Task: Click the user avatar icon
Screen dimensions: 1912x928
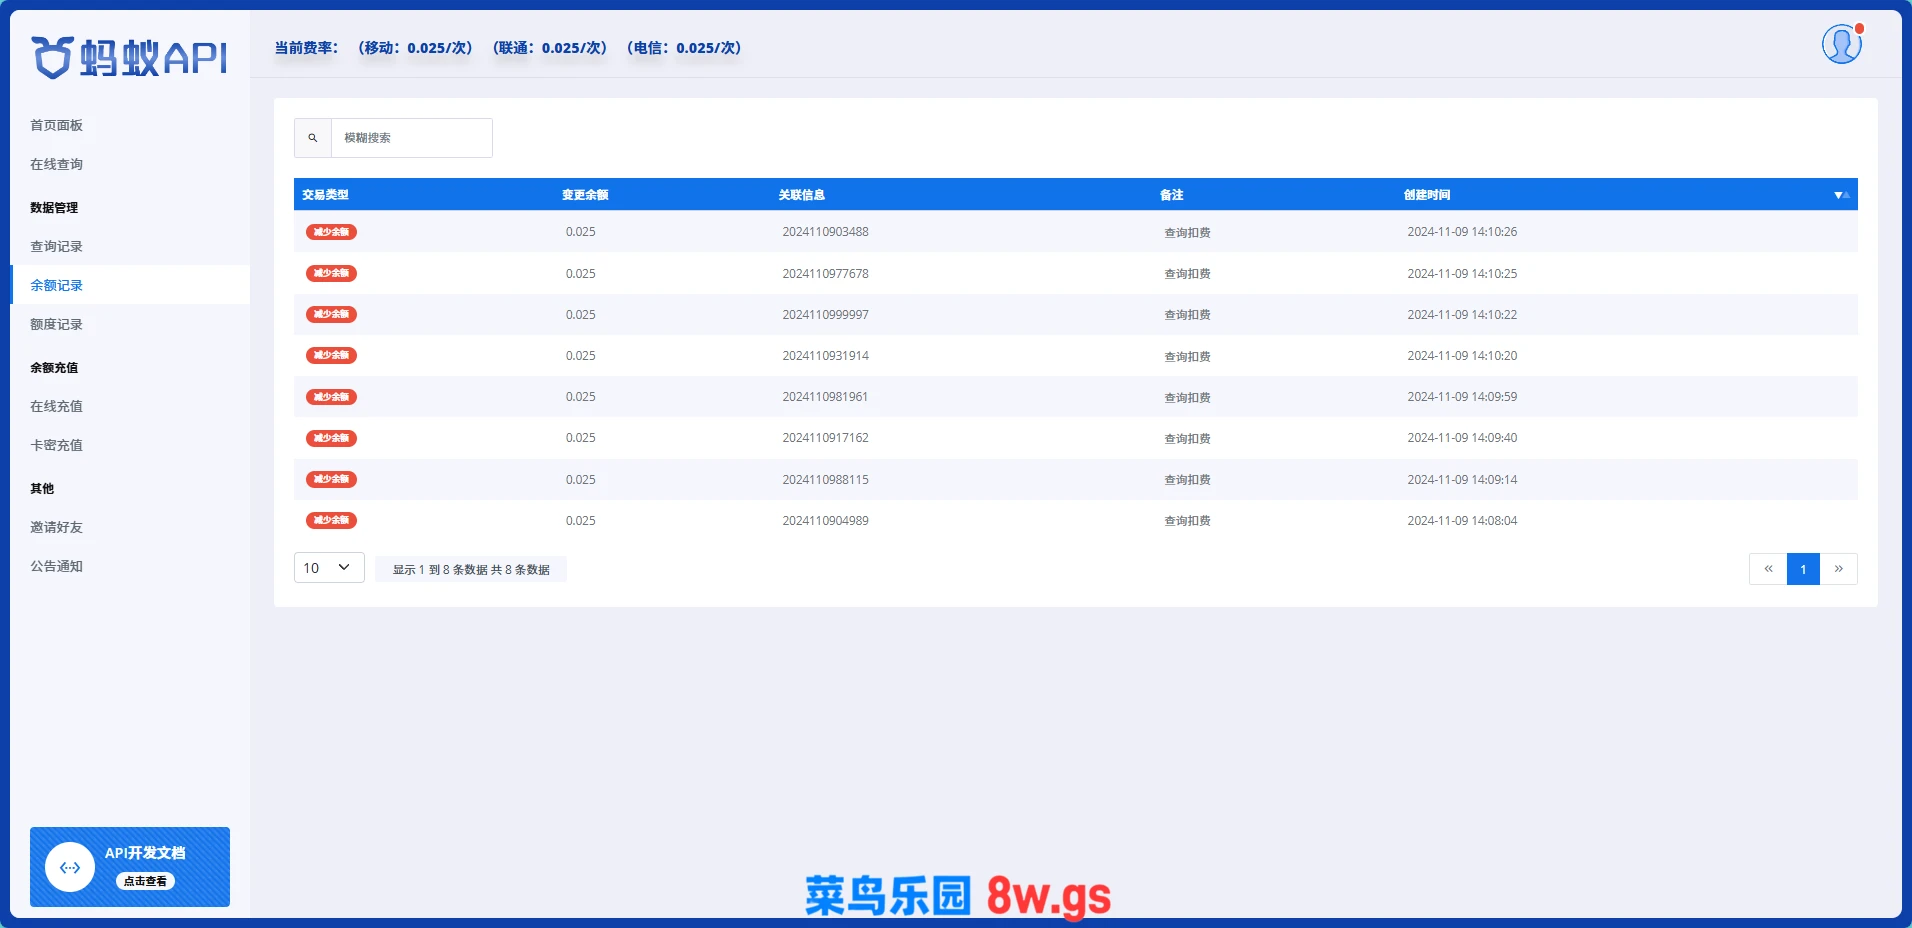Action: [x=1841, y=45]
